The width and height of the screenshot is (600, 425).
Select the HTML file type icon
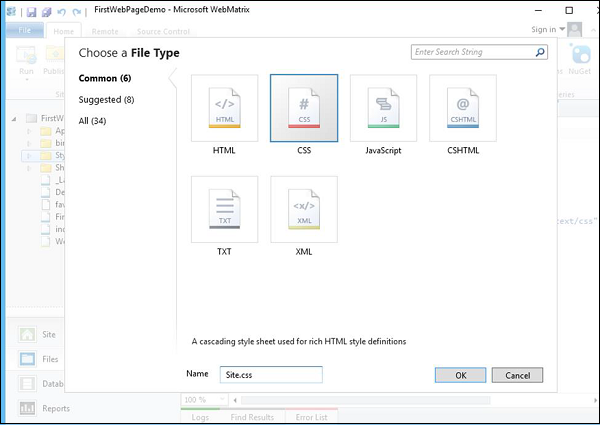224,108
